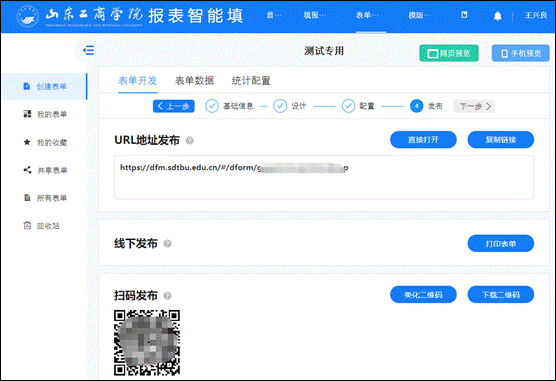
Task: Click 打印表单 button
Action: coord(501,244)
